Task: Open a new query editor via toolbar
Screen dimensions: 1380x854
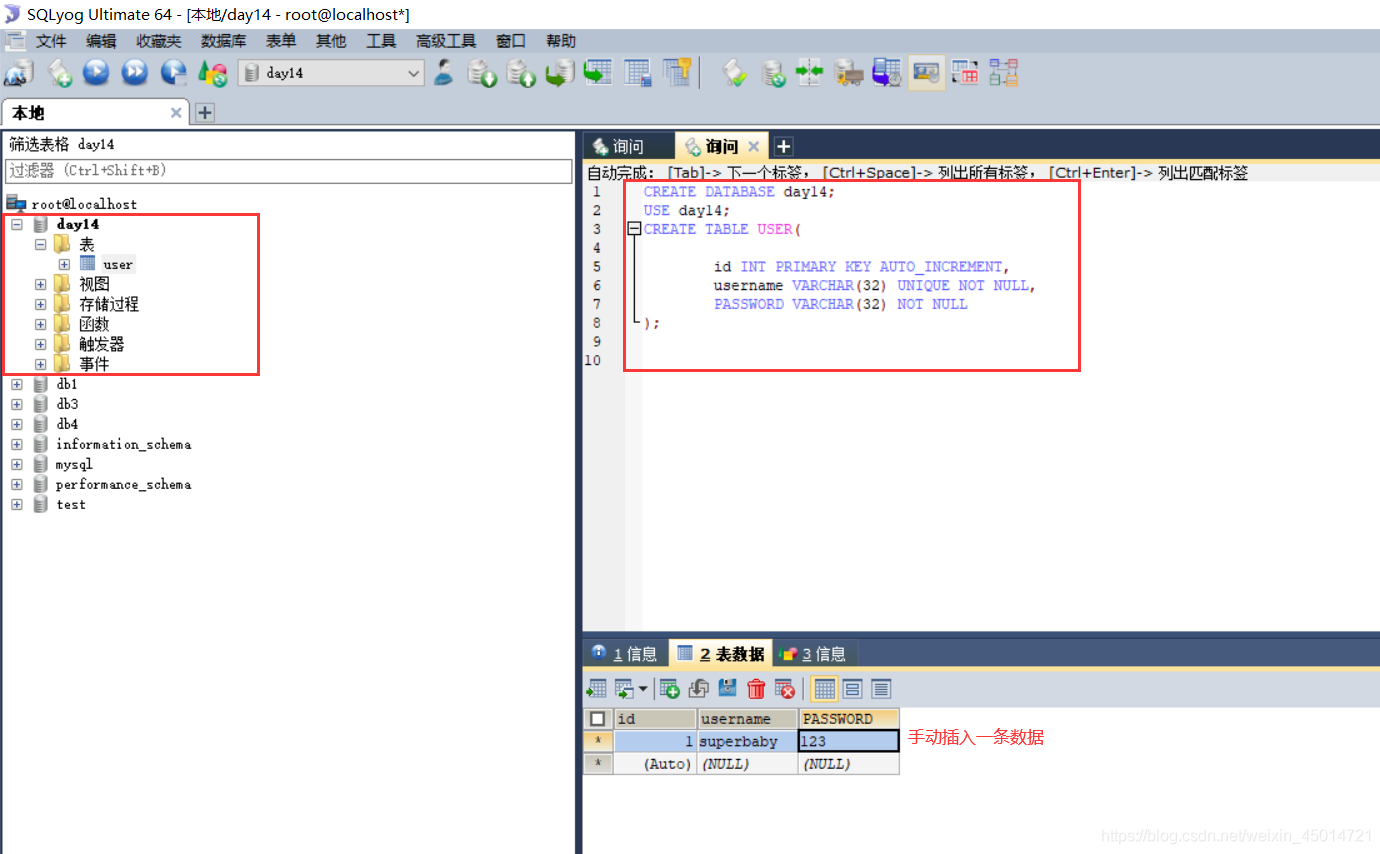Action: click(60, 72)
